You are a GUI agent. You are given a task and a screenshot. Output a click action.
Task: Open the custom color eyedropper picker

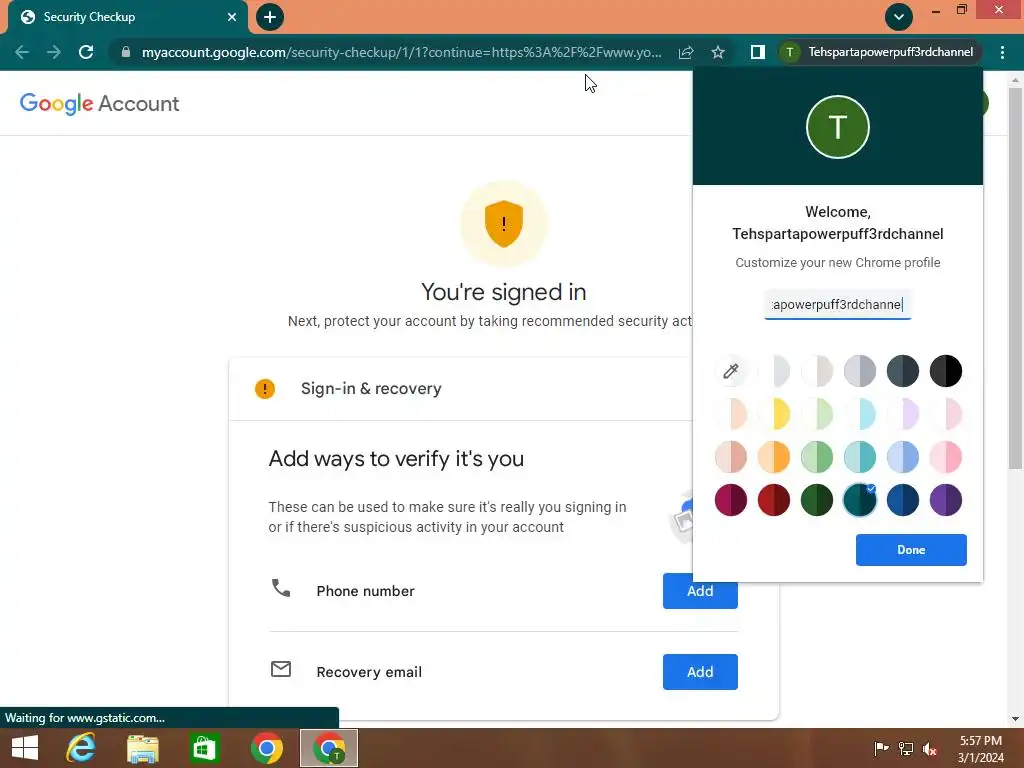(731, 371)
